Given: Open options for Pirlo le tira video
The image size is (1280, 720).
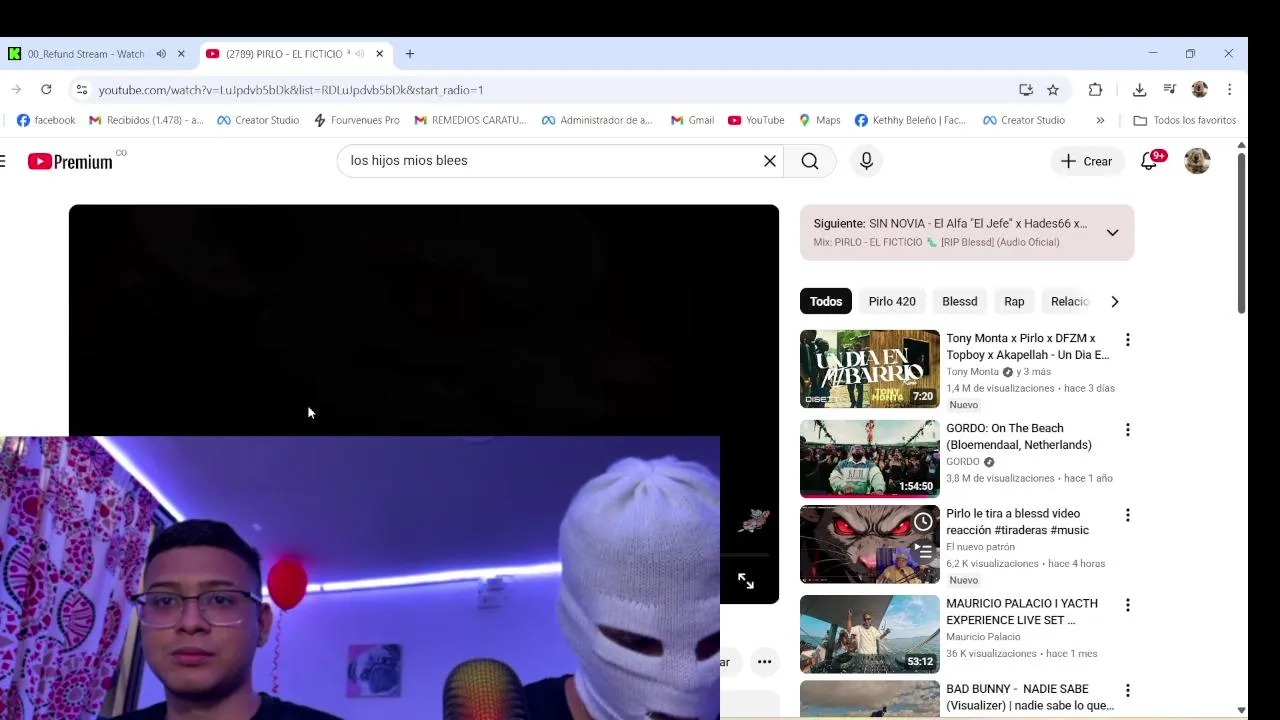Looking at the screenshot, I should pos(1127,515).
